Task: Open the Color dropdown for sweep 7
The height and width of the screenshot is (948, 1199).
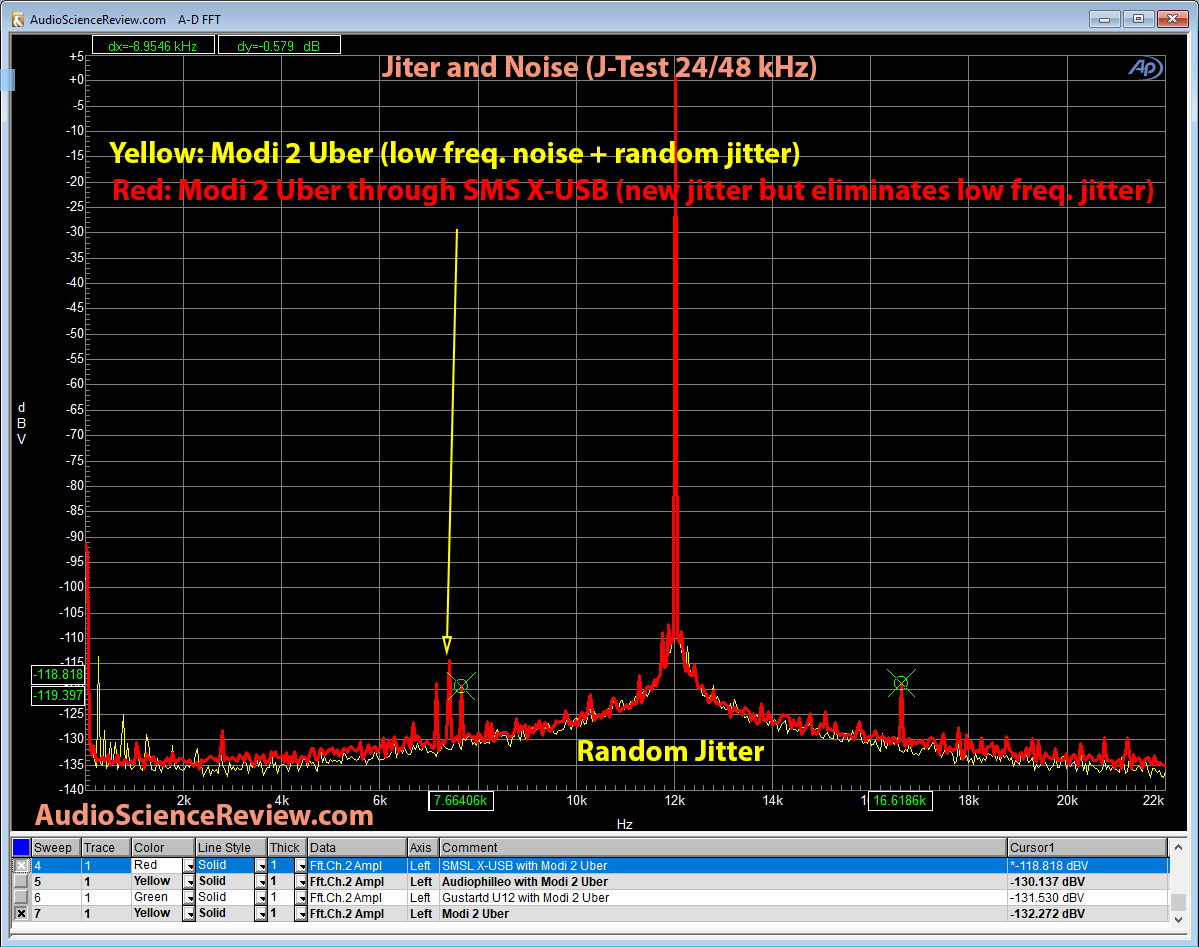Action: 188,914
